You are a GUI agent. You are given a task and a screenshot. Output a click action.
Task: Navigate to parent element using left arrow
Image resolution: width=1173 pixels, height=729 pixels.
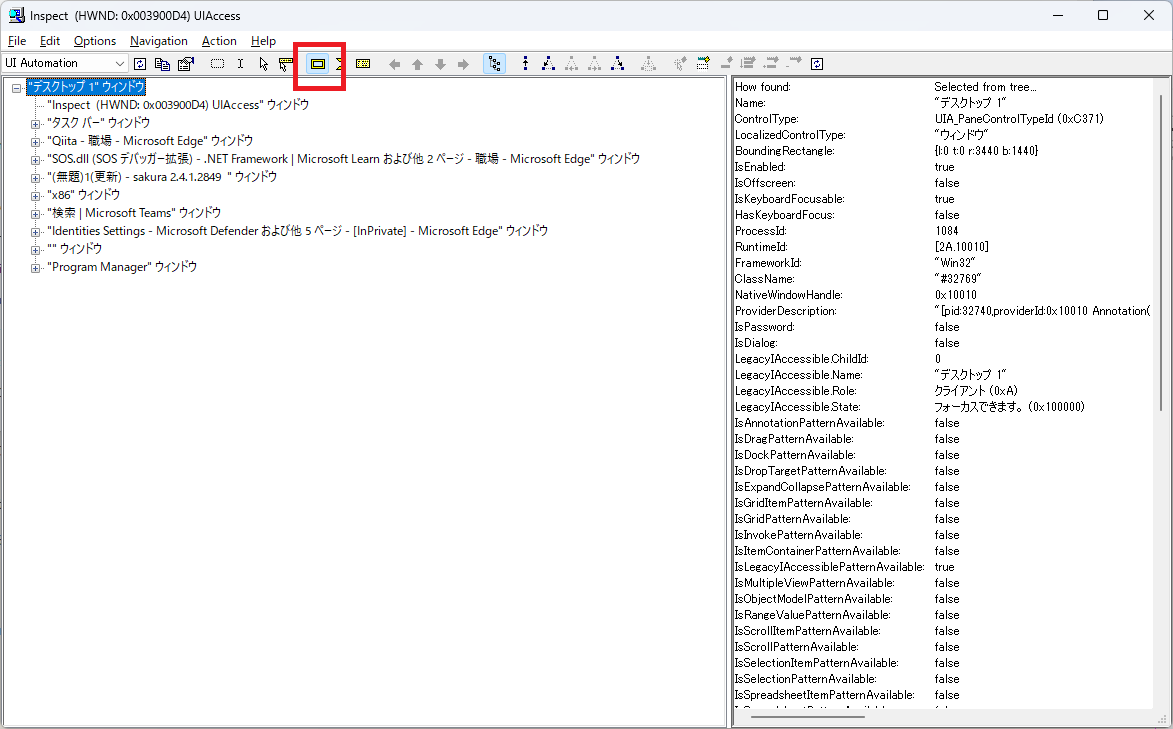pos(394,63)
